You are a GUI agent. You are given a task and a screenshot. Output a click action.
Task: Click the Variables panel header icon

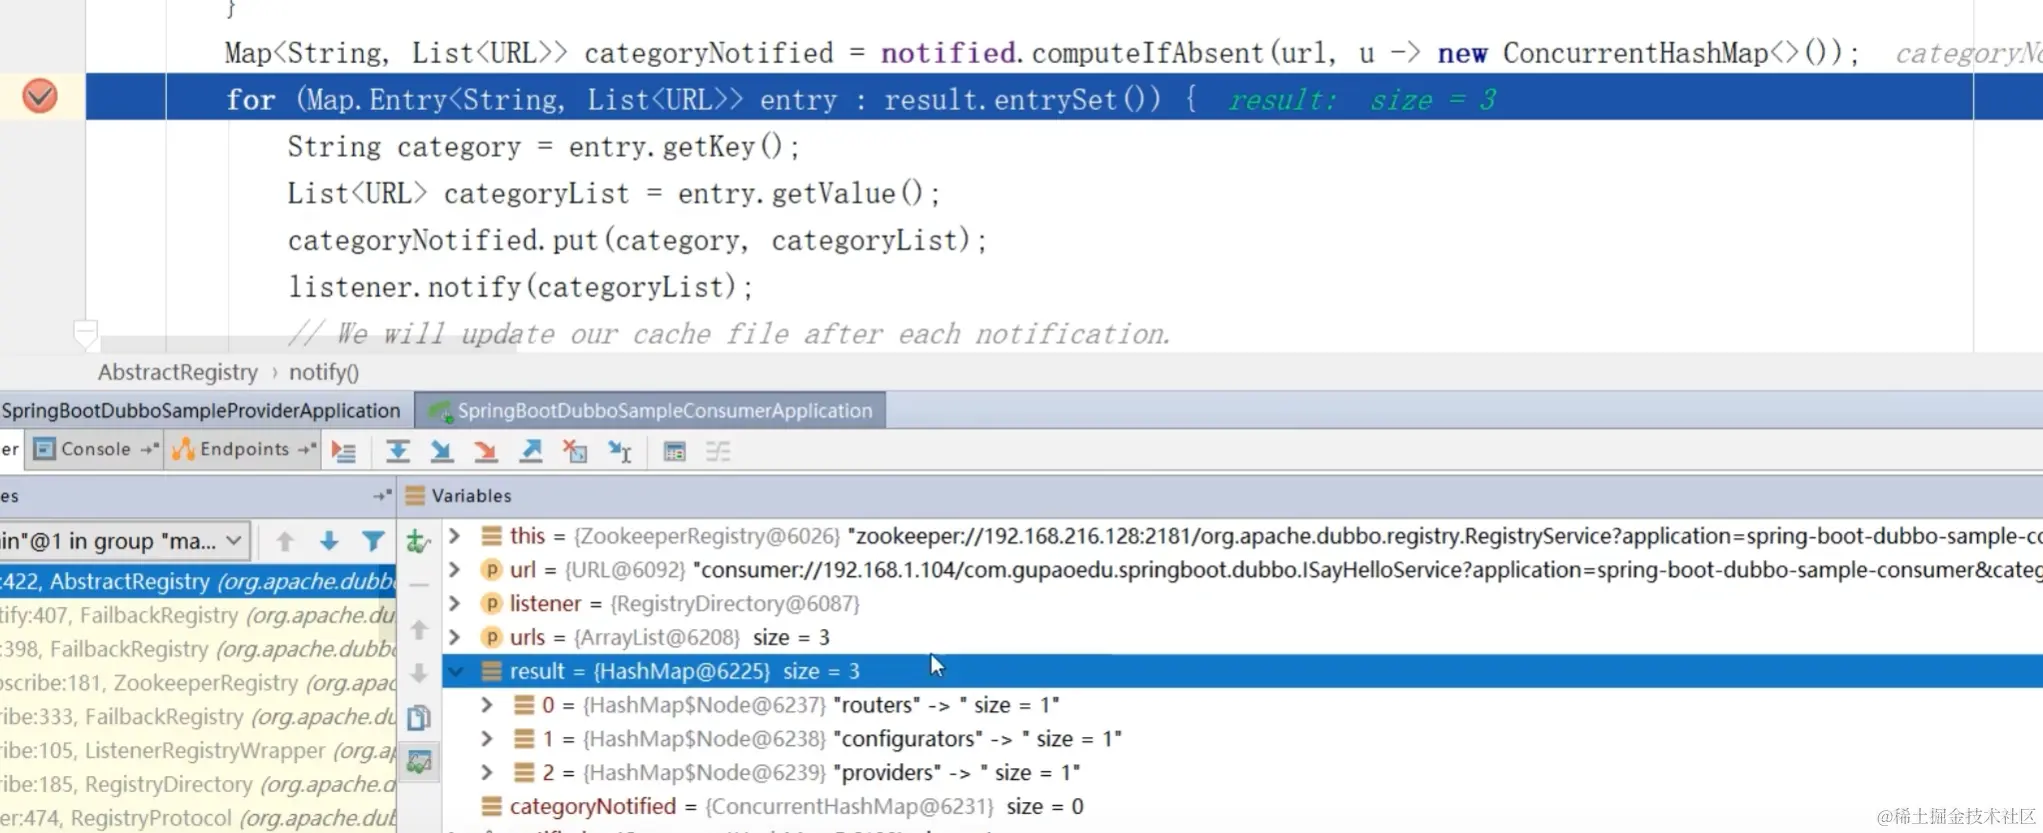[415, 496]
